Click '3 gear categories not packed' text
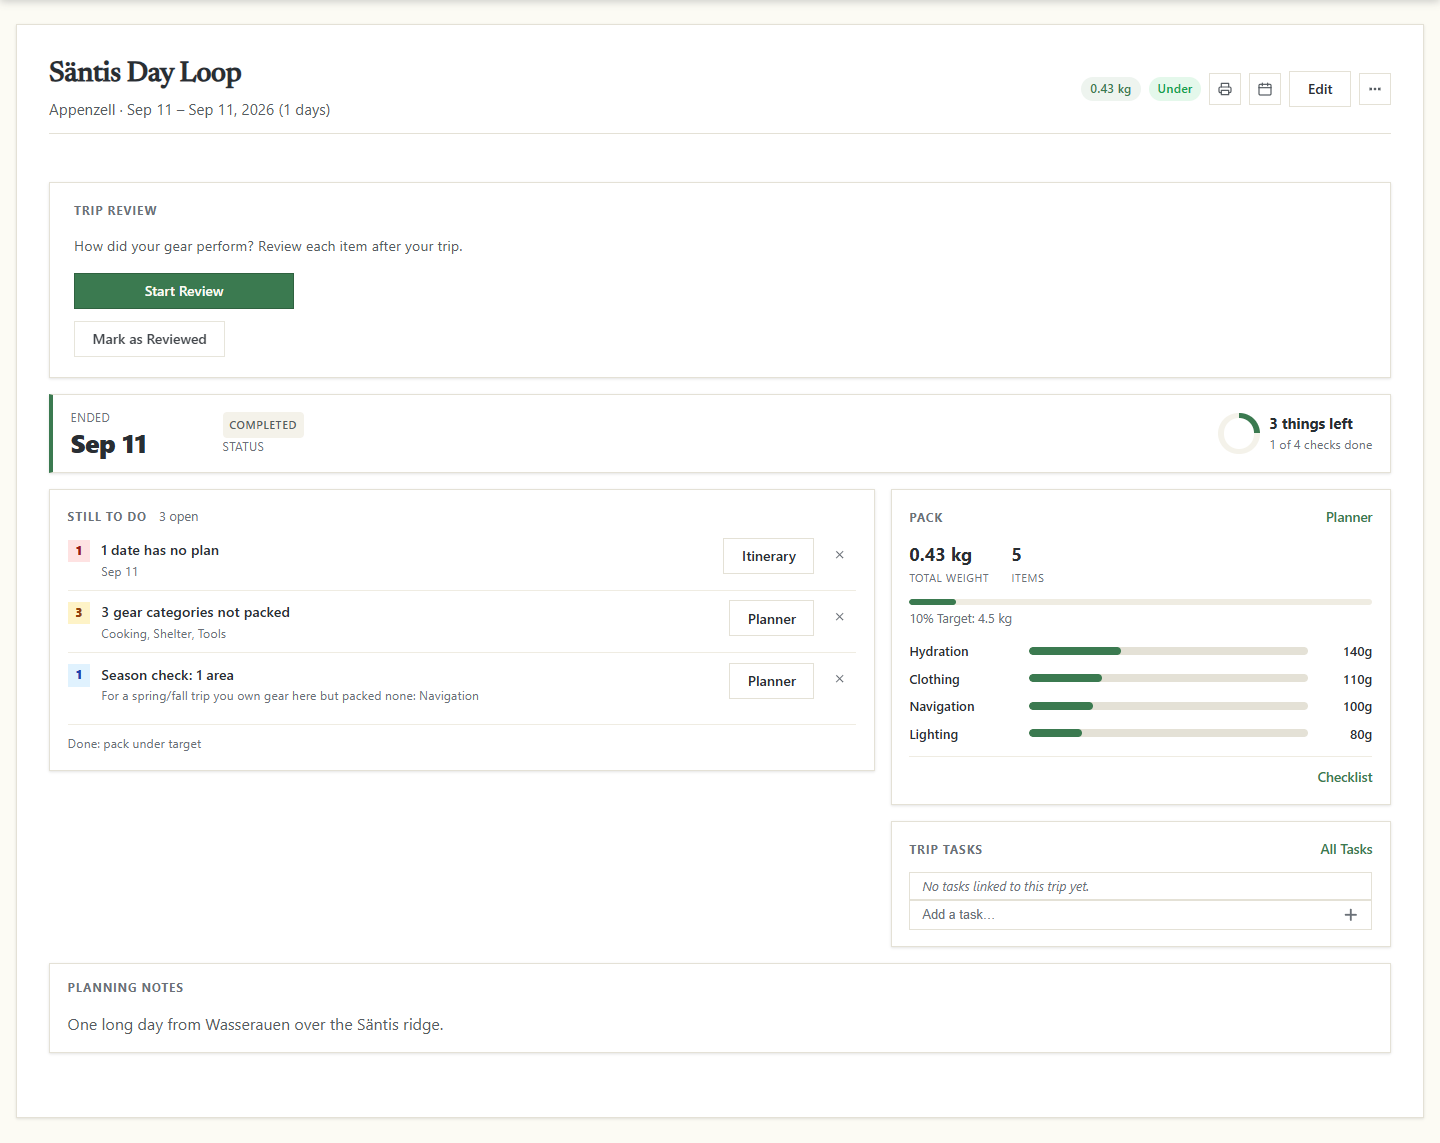1440x1143 pixels. pyautogui.click(x=195, y=612)
